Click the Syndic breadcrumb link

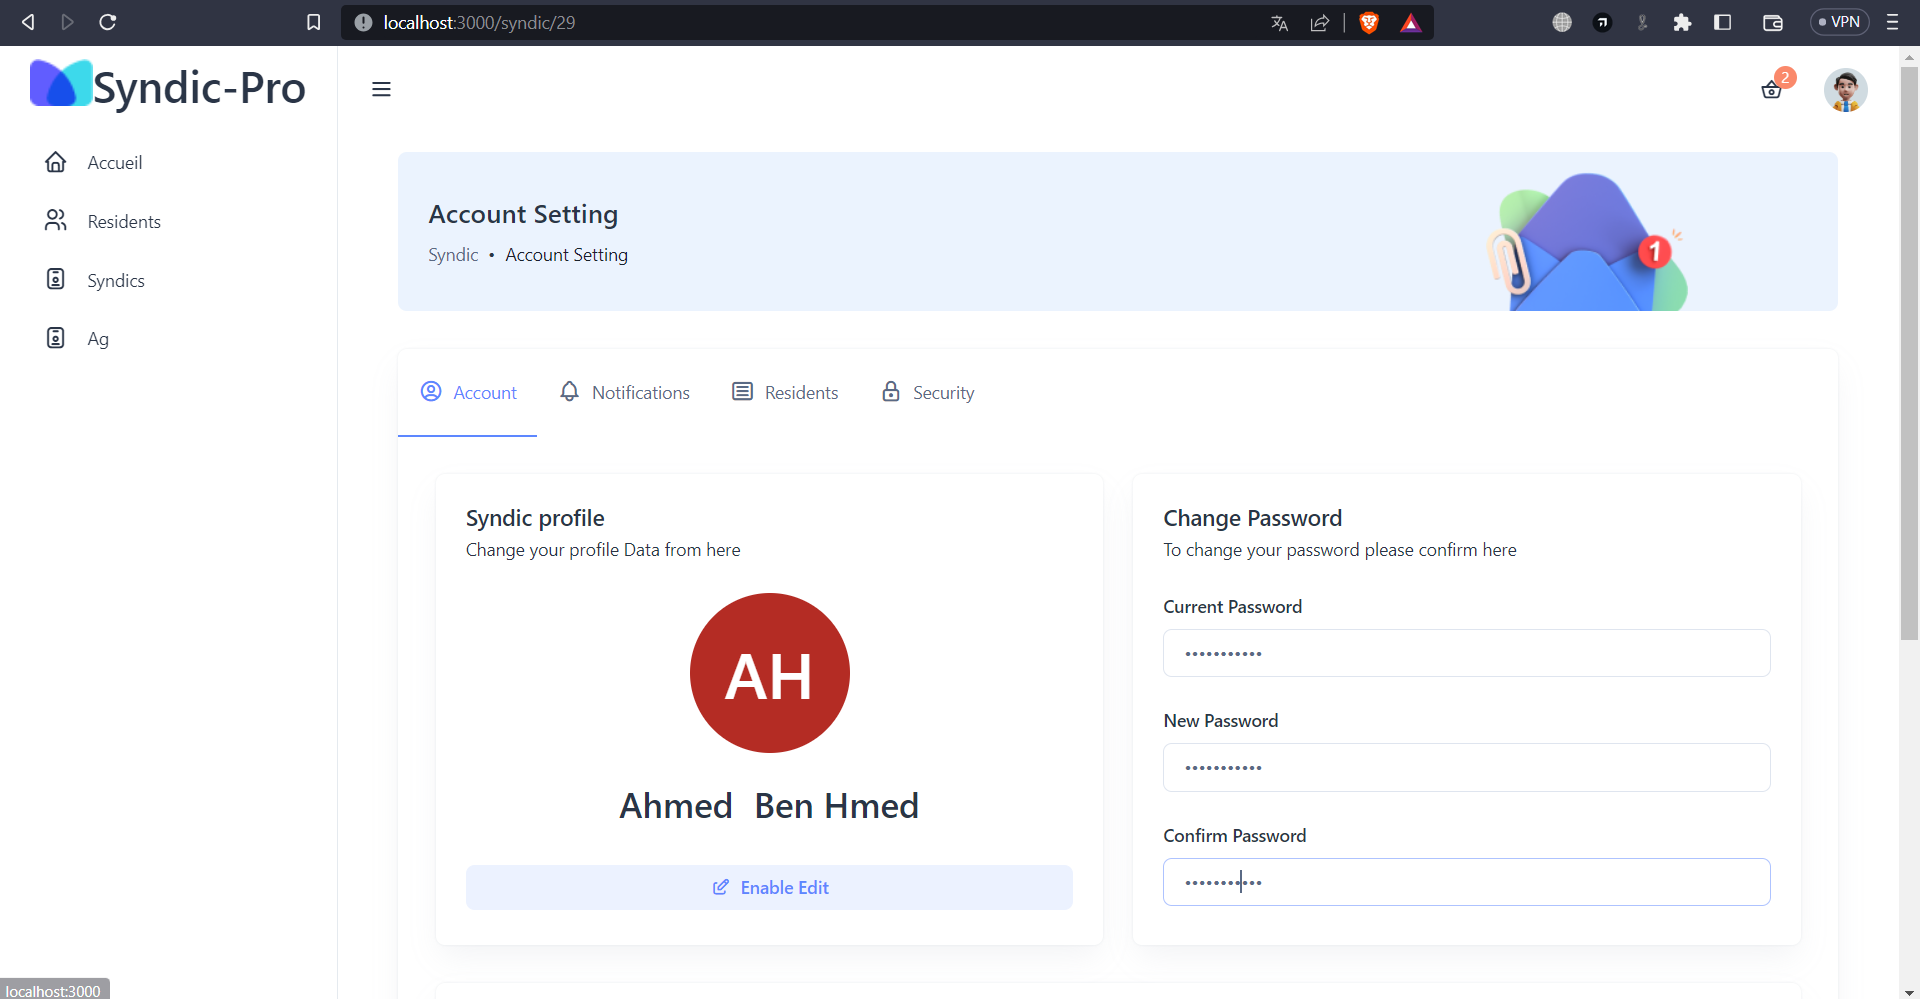(x=453, y=255)
